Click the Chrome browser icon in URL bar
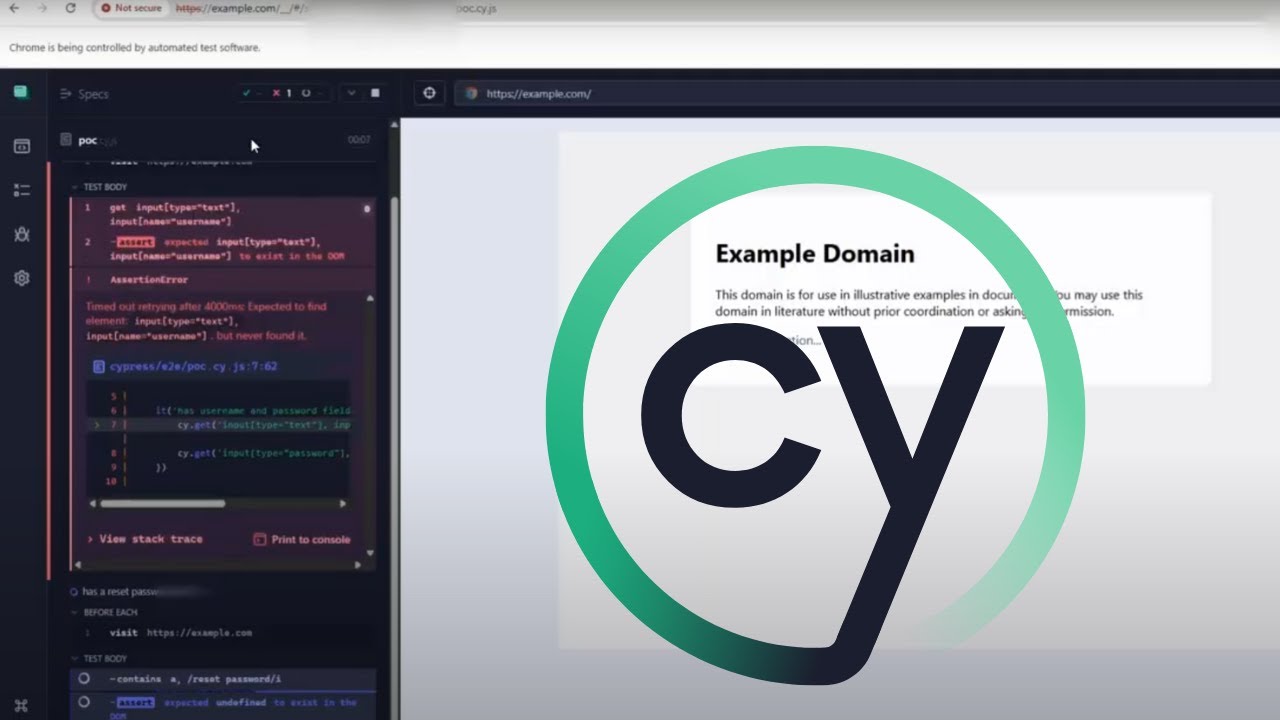This screenshot has width=1280, height=720. click(472, 94)
